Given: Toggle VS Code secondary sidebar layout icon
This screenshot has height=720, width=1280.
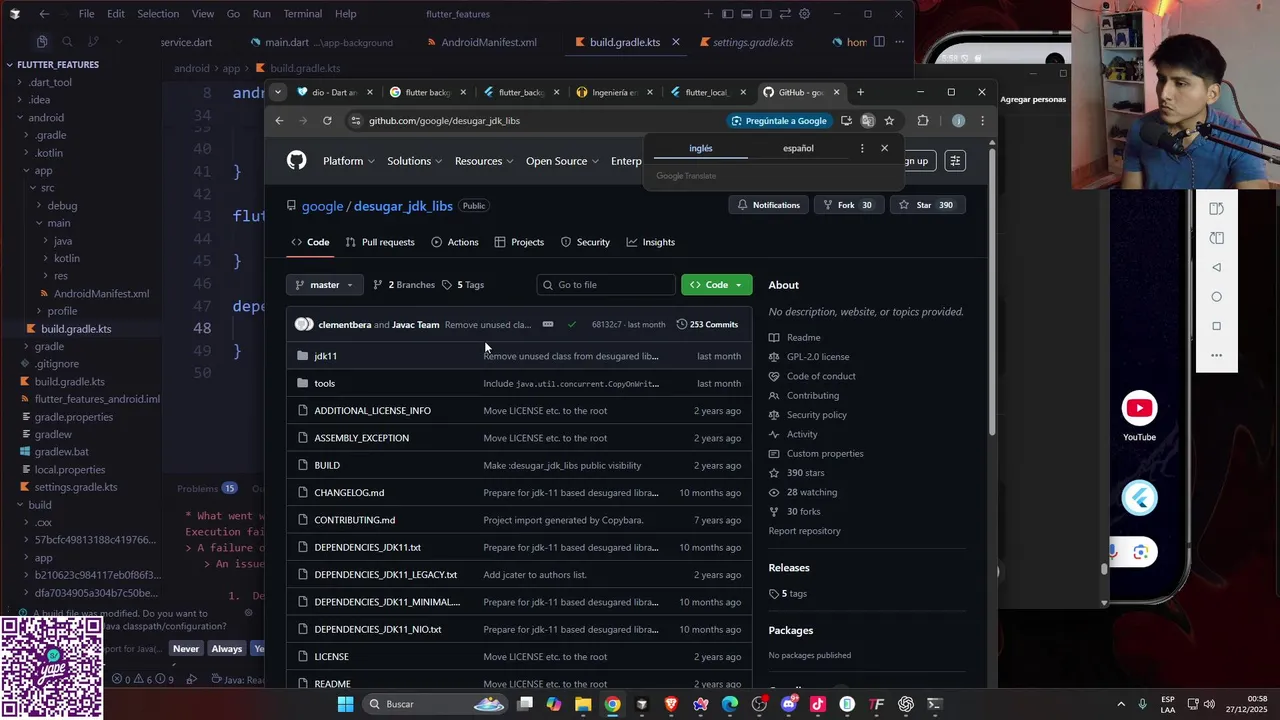Looking at the screenshot, I should pos(766,14).
